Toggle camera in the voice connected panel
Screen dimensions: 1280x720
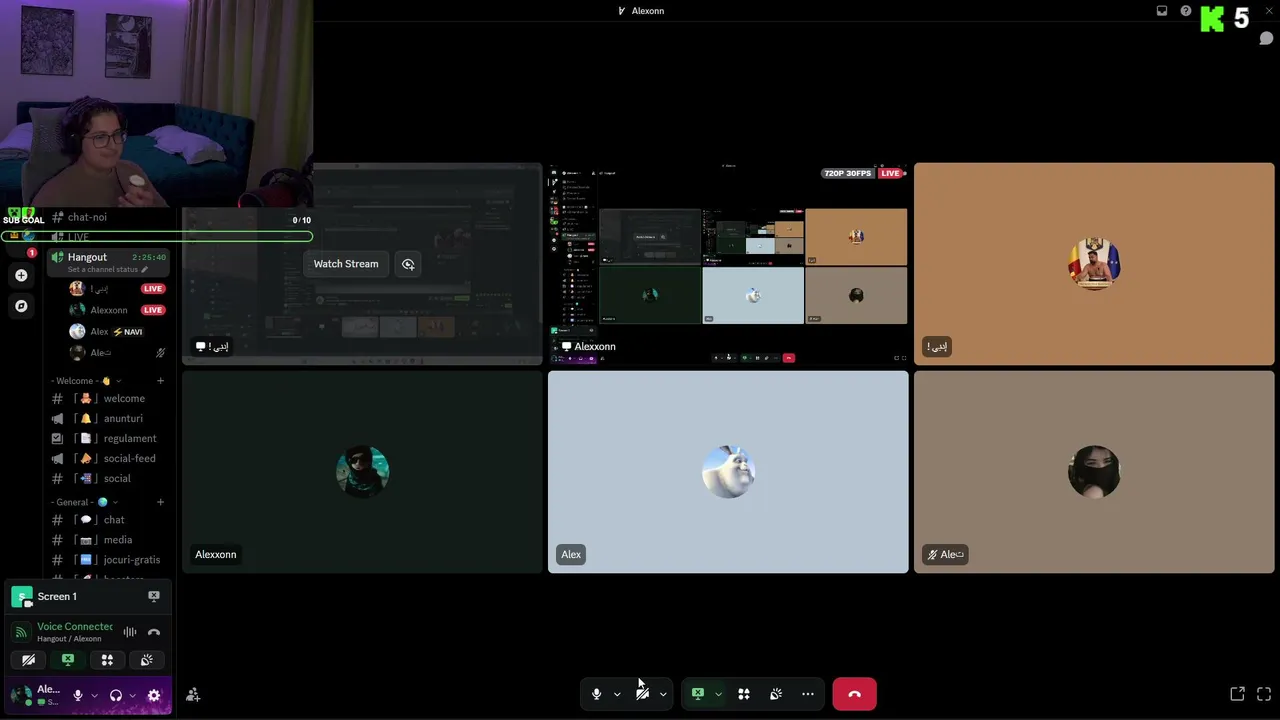pyautogui.click(x=29, y=660)
